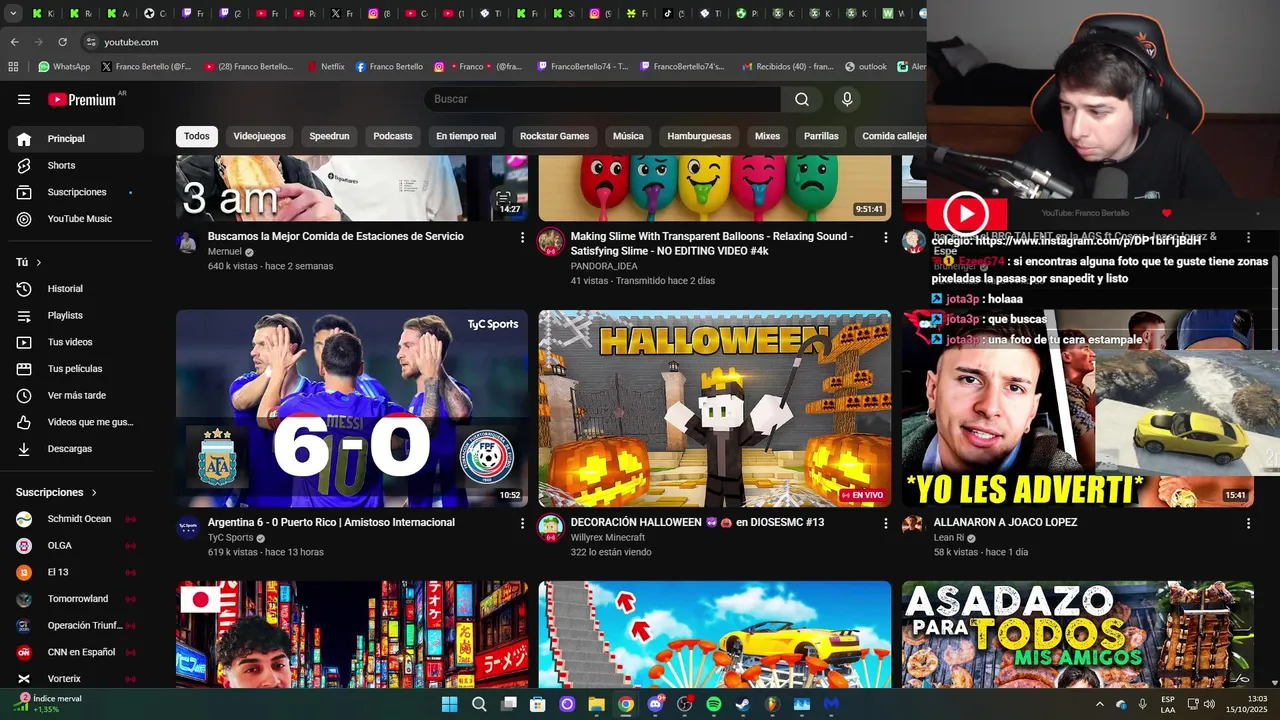
Task: Open Discord from the taskbar
Action: 655,704
